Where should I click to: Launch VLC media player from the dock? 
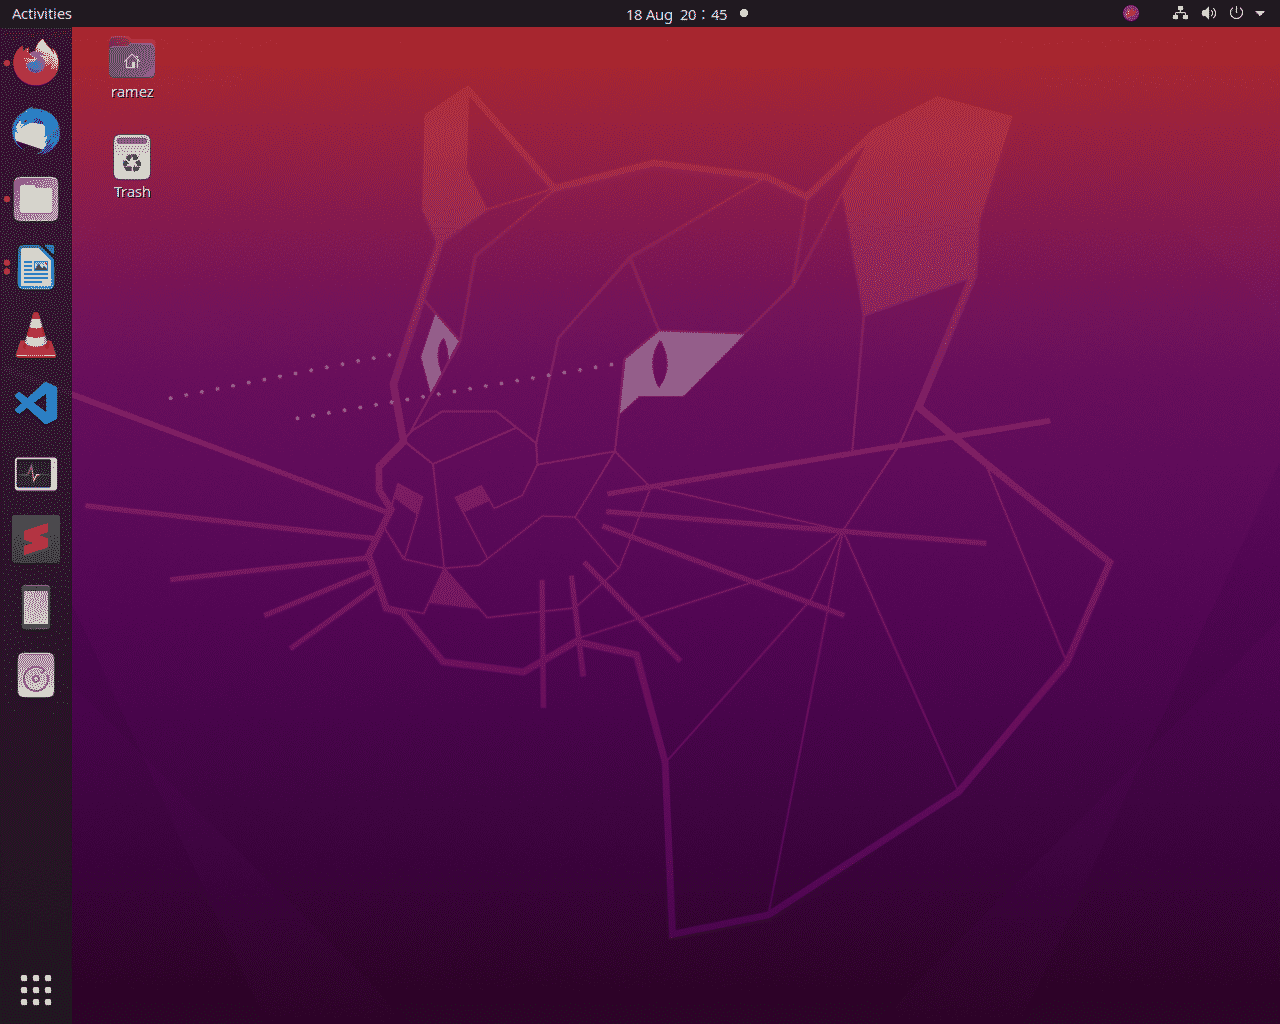point(36,335)
